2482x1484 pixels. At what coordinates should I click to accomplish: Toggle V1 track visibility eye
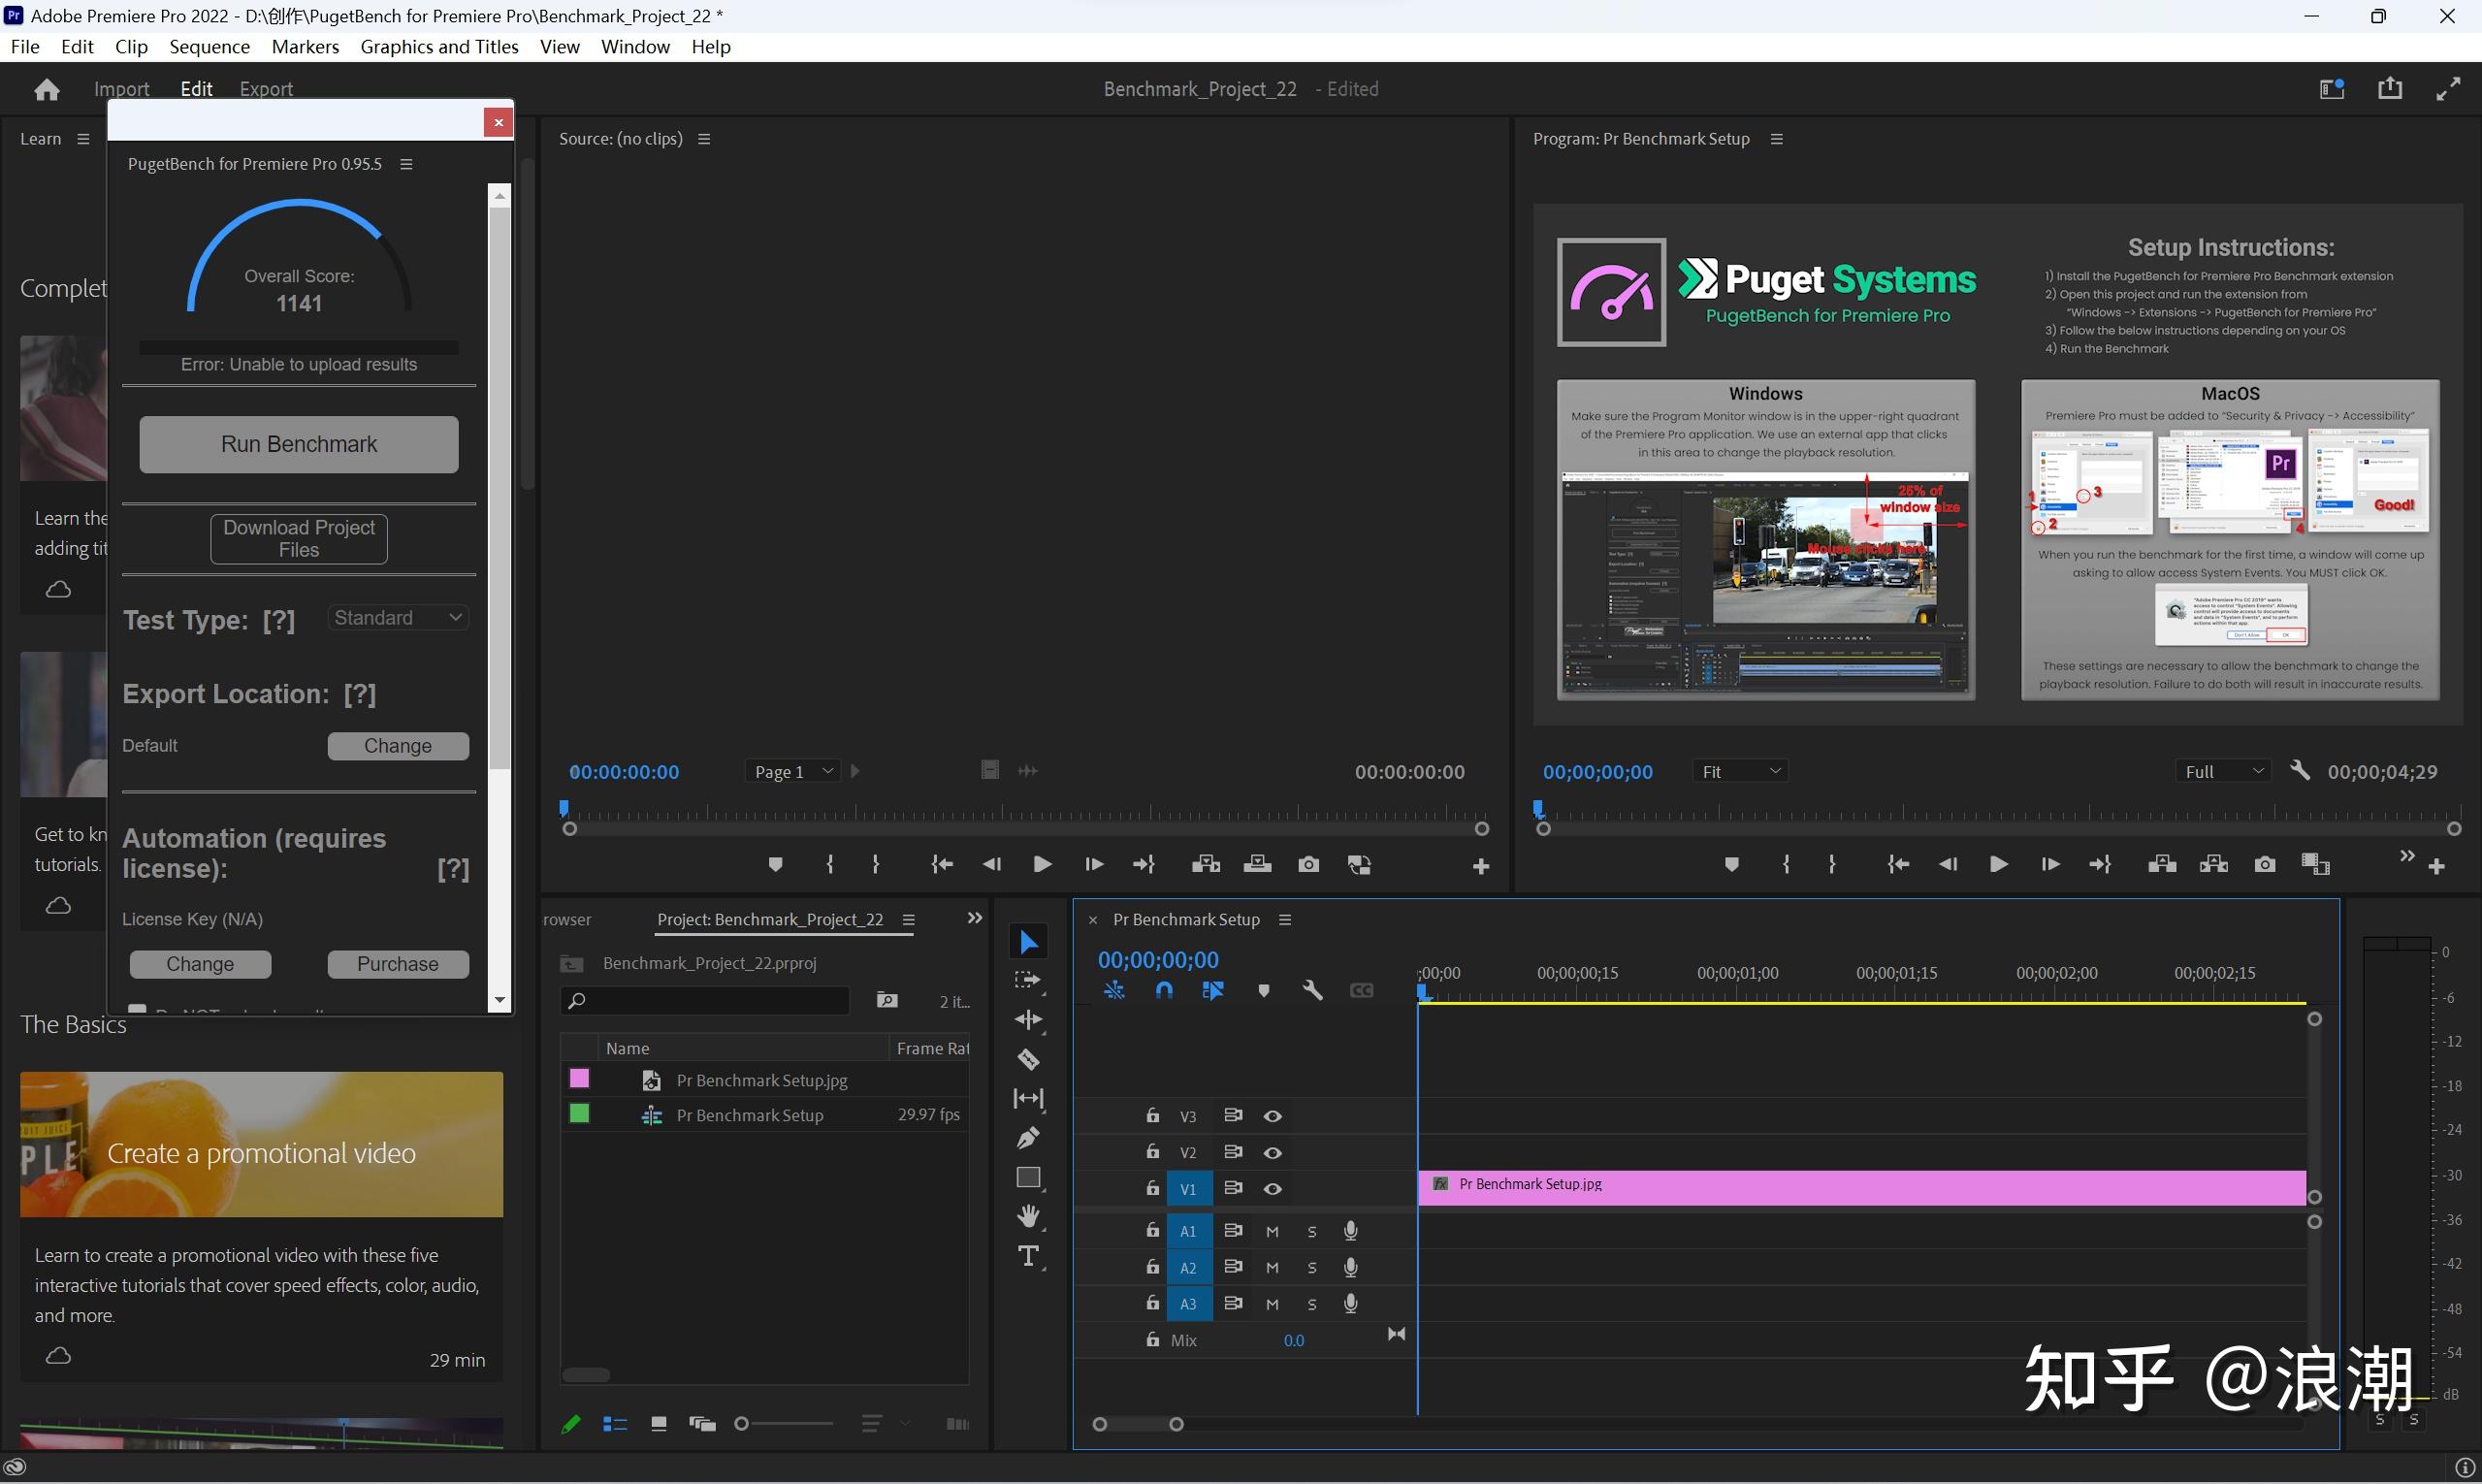pos(1272,1188)
